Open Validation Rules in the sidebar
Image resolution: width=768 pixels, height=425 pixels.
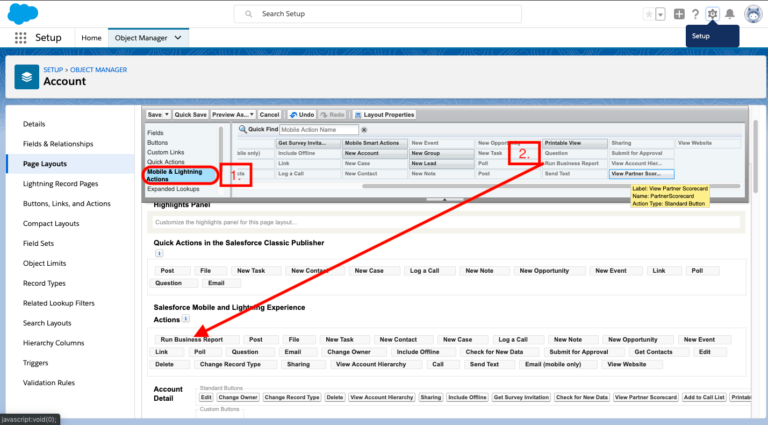point(48,383)
